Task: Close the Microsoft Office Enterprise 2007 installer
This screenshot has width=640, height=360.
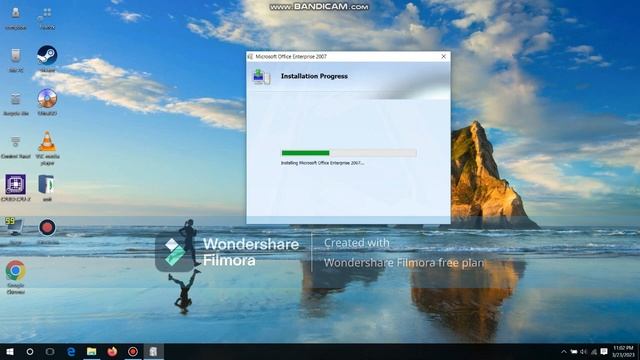Action: click(x=444, y=57)
